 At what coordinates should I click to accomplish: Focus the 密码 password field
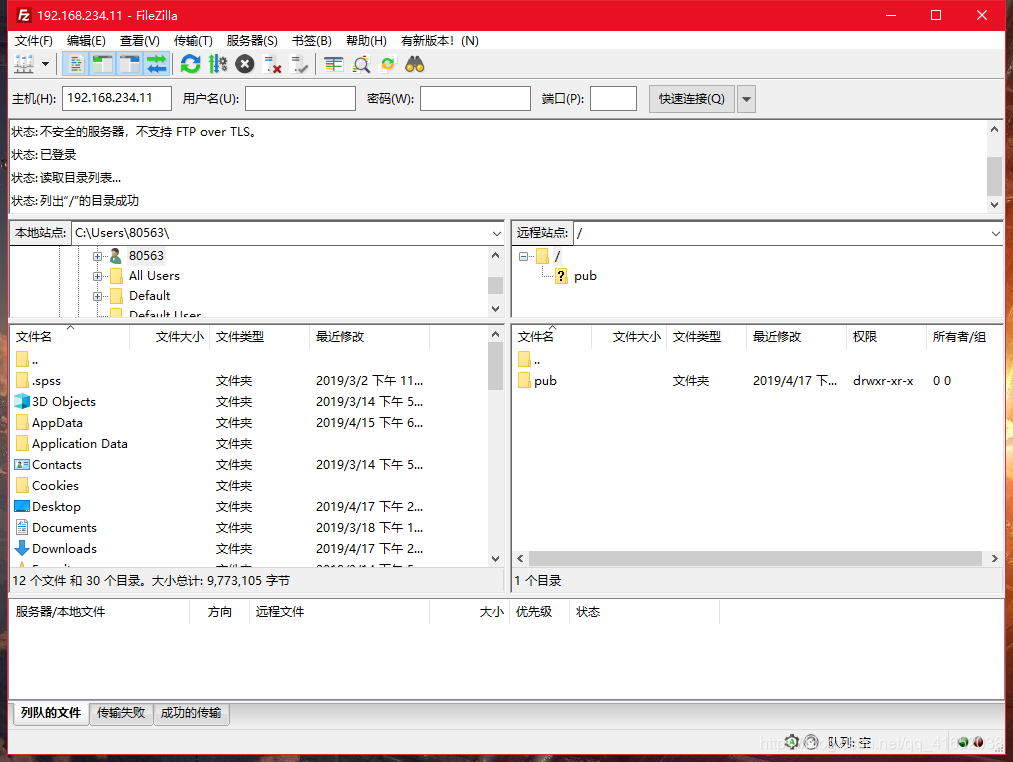[475, 98]
